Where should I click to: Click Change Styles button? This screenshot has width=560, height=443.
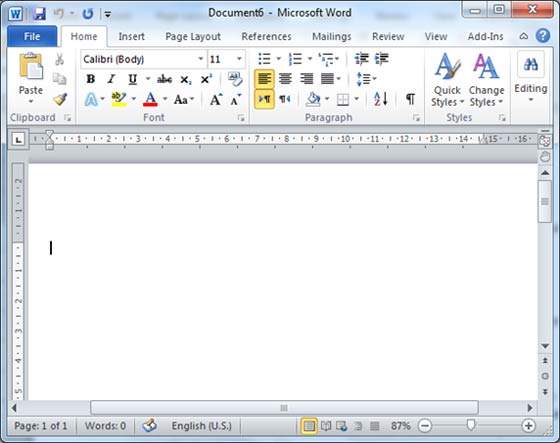pos(486,80)
